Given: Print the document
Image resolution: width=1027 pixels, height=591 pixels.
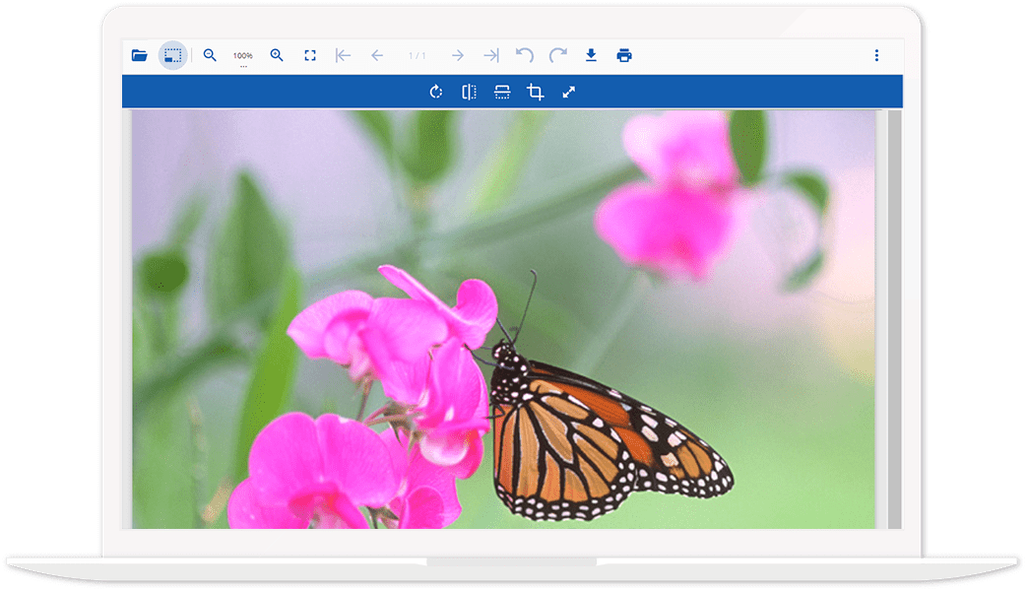Looking at the screenshot, I should (624, 56).
